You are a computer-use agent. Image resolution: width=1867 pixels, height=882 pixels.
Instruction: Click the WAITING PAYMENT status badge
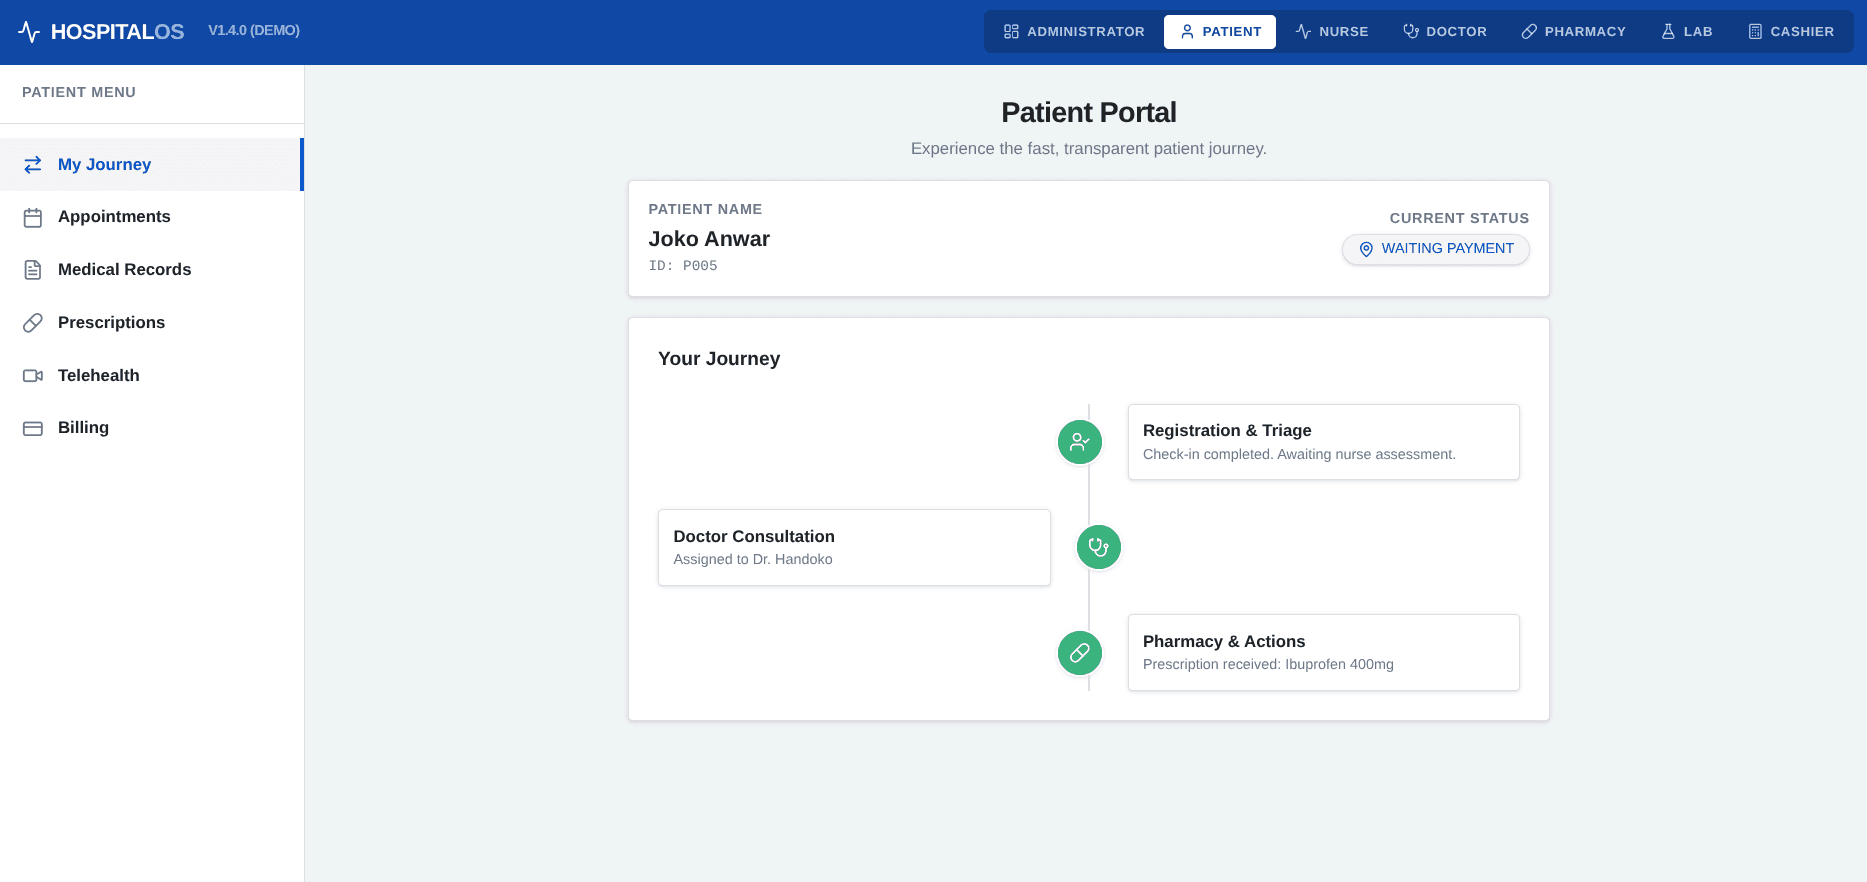[1435, 249]
